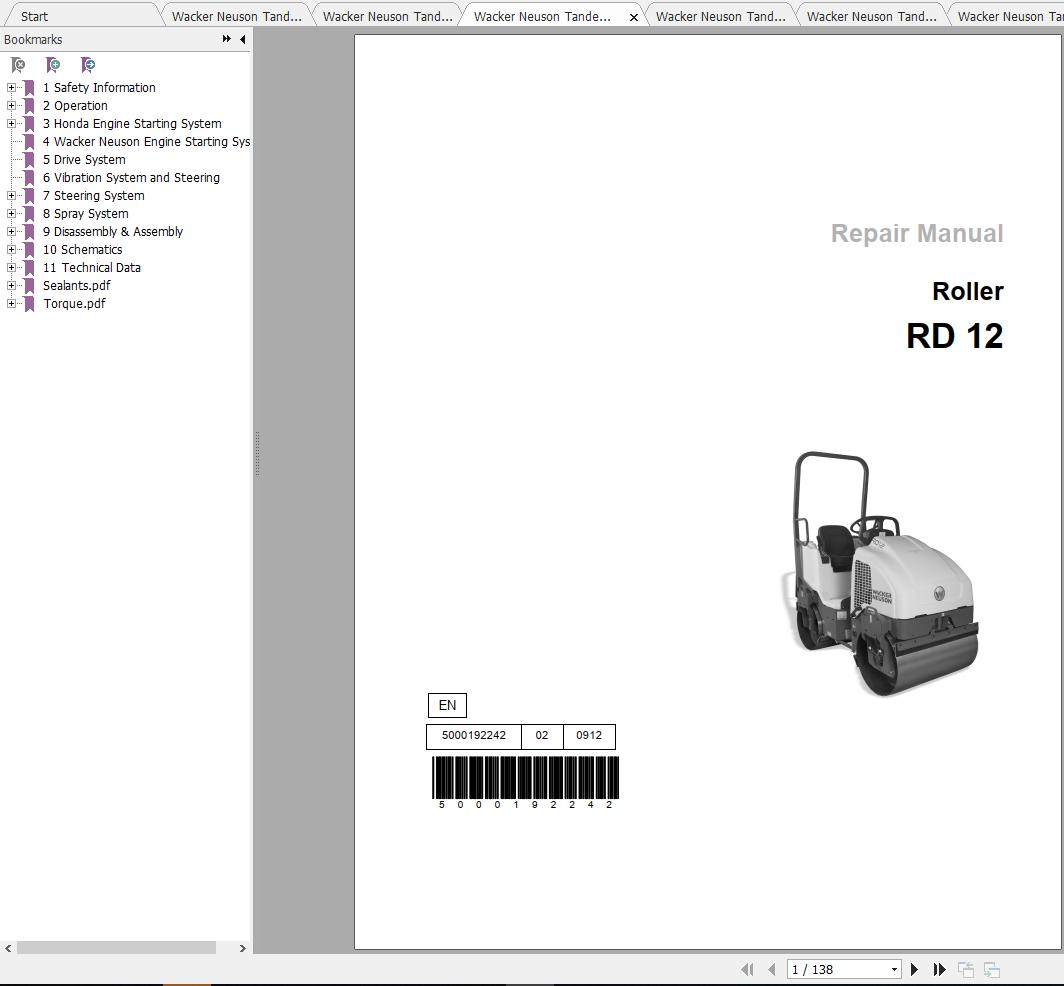Viewport: 1064px width, 986px height.
Task: Click the horizontal scrollbar of the panel
Action: pos(115,947)
